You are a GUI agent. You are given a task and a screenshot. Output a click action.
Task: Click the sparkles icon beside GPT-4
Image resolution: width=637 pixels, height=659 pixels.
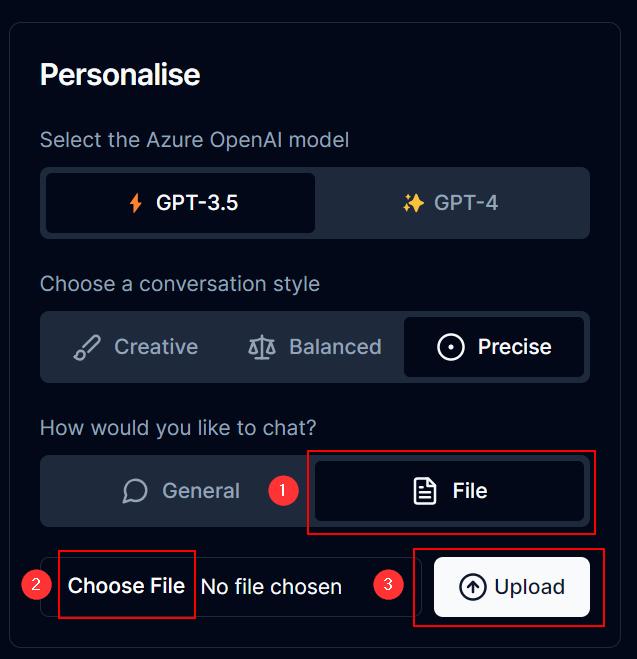[x=413, y=203]
